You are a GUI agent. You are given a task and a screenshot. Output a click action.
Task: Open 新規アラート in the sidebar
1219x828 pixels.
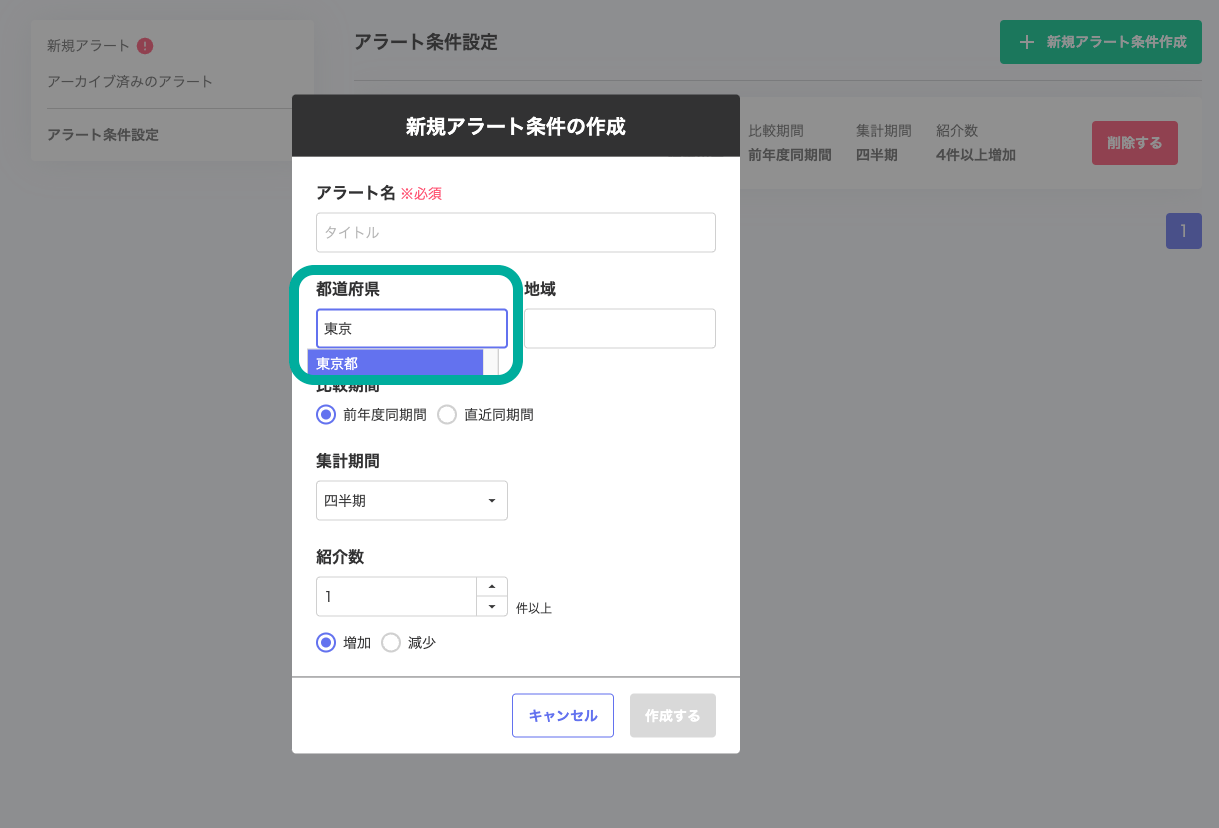pyautogui.click(x=88, y=45)
